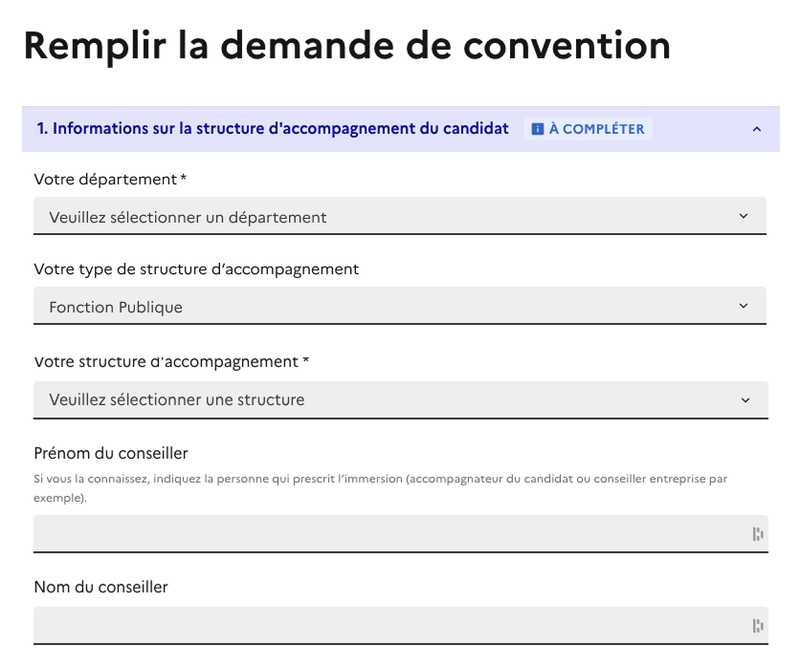Viewport: 800px width, 666px height.
Task: Collapse the section Informations sur la structure
Action: pyautogui.click(x=757, y=128)
